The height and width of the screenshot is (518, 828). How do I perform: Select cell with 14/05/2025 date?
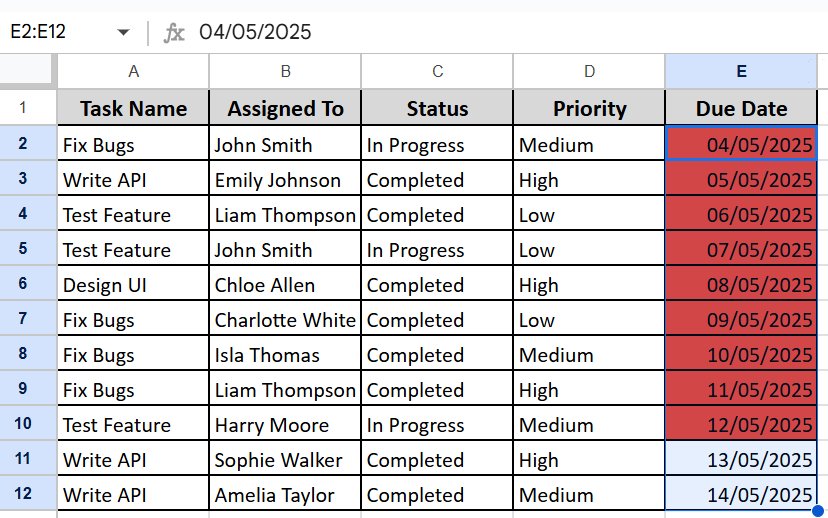click(741, 495)
